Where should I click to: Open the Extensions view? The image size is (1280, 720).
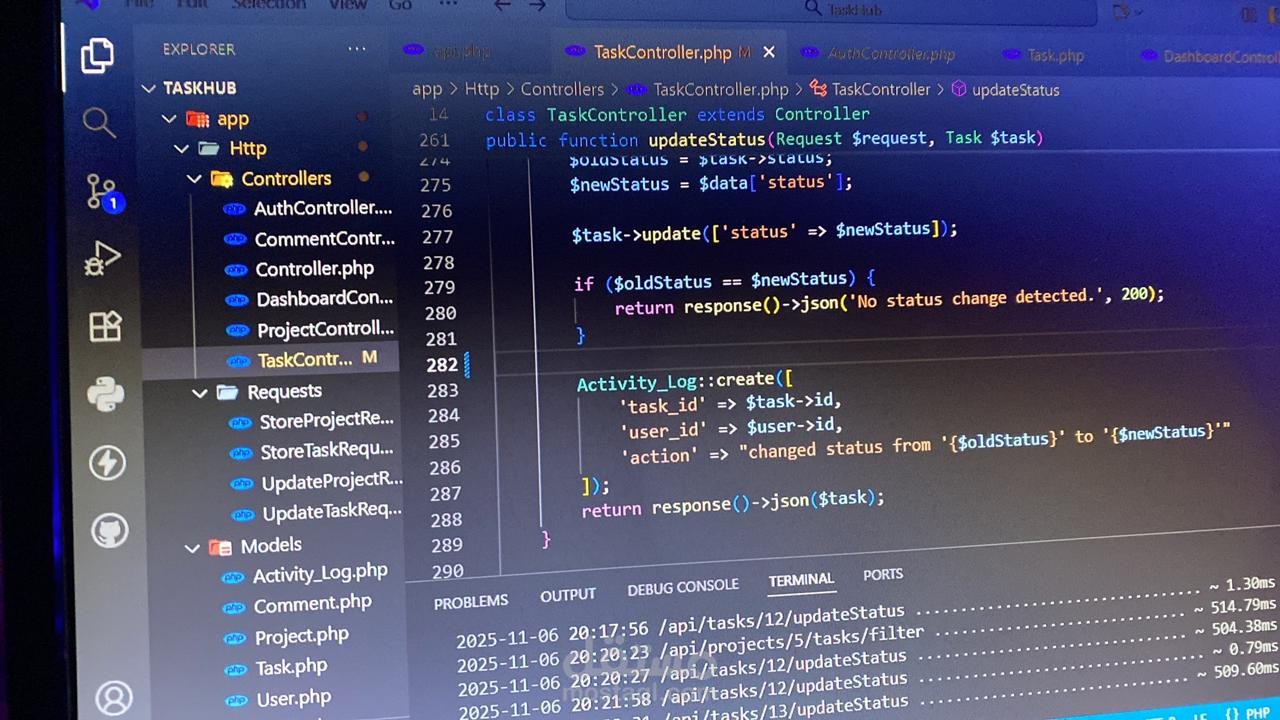[x=105, y=326]
